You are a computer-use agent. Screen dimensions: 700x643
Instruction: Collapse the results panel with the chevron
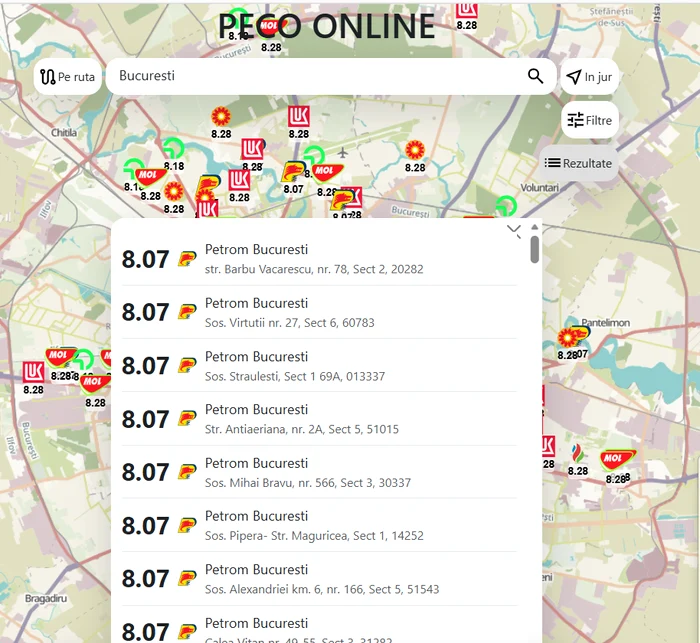(514, 231)
